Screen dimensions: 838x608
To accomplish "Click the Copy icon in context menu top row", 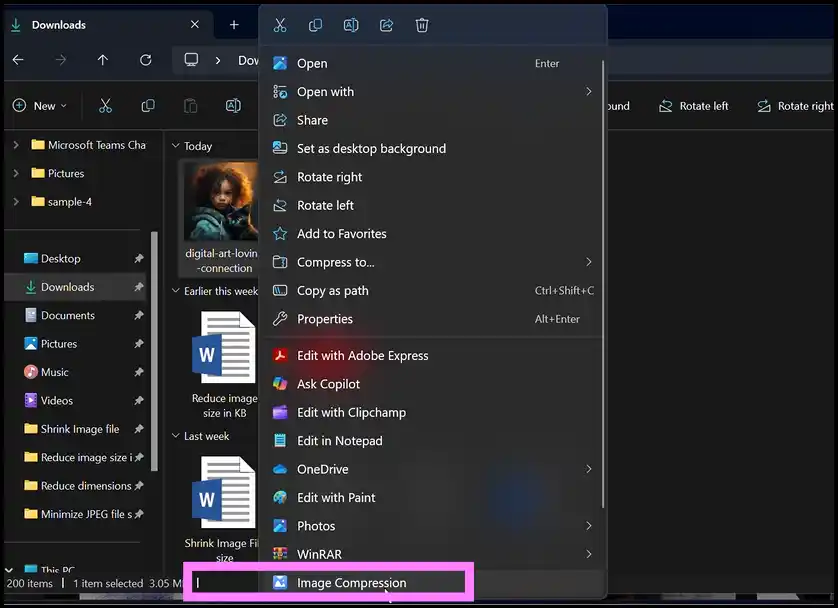I will pyautogui.click(x=315, y=25).
